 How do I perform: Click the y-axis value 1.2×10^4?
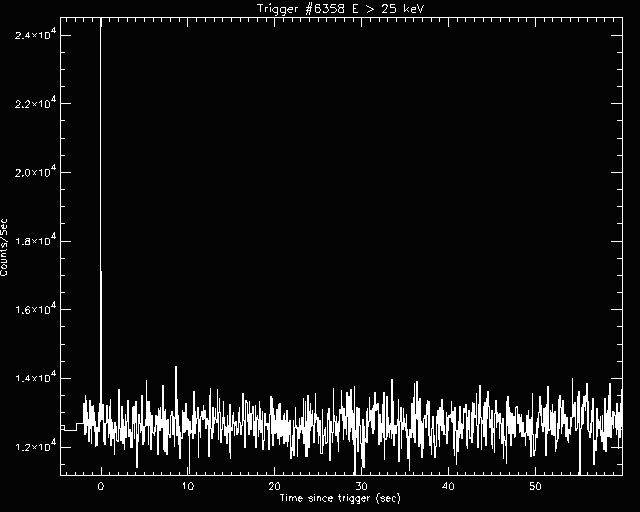click(x=36, y=446)
